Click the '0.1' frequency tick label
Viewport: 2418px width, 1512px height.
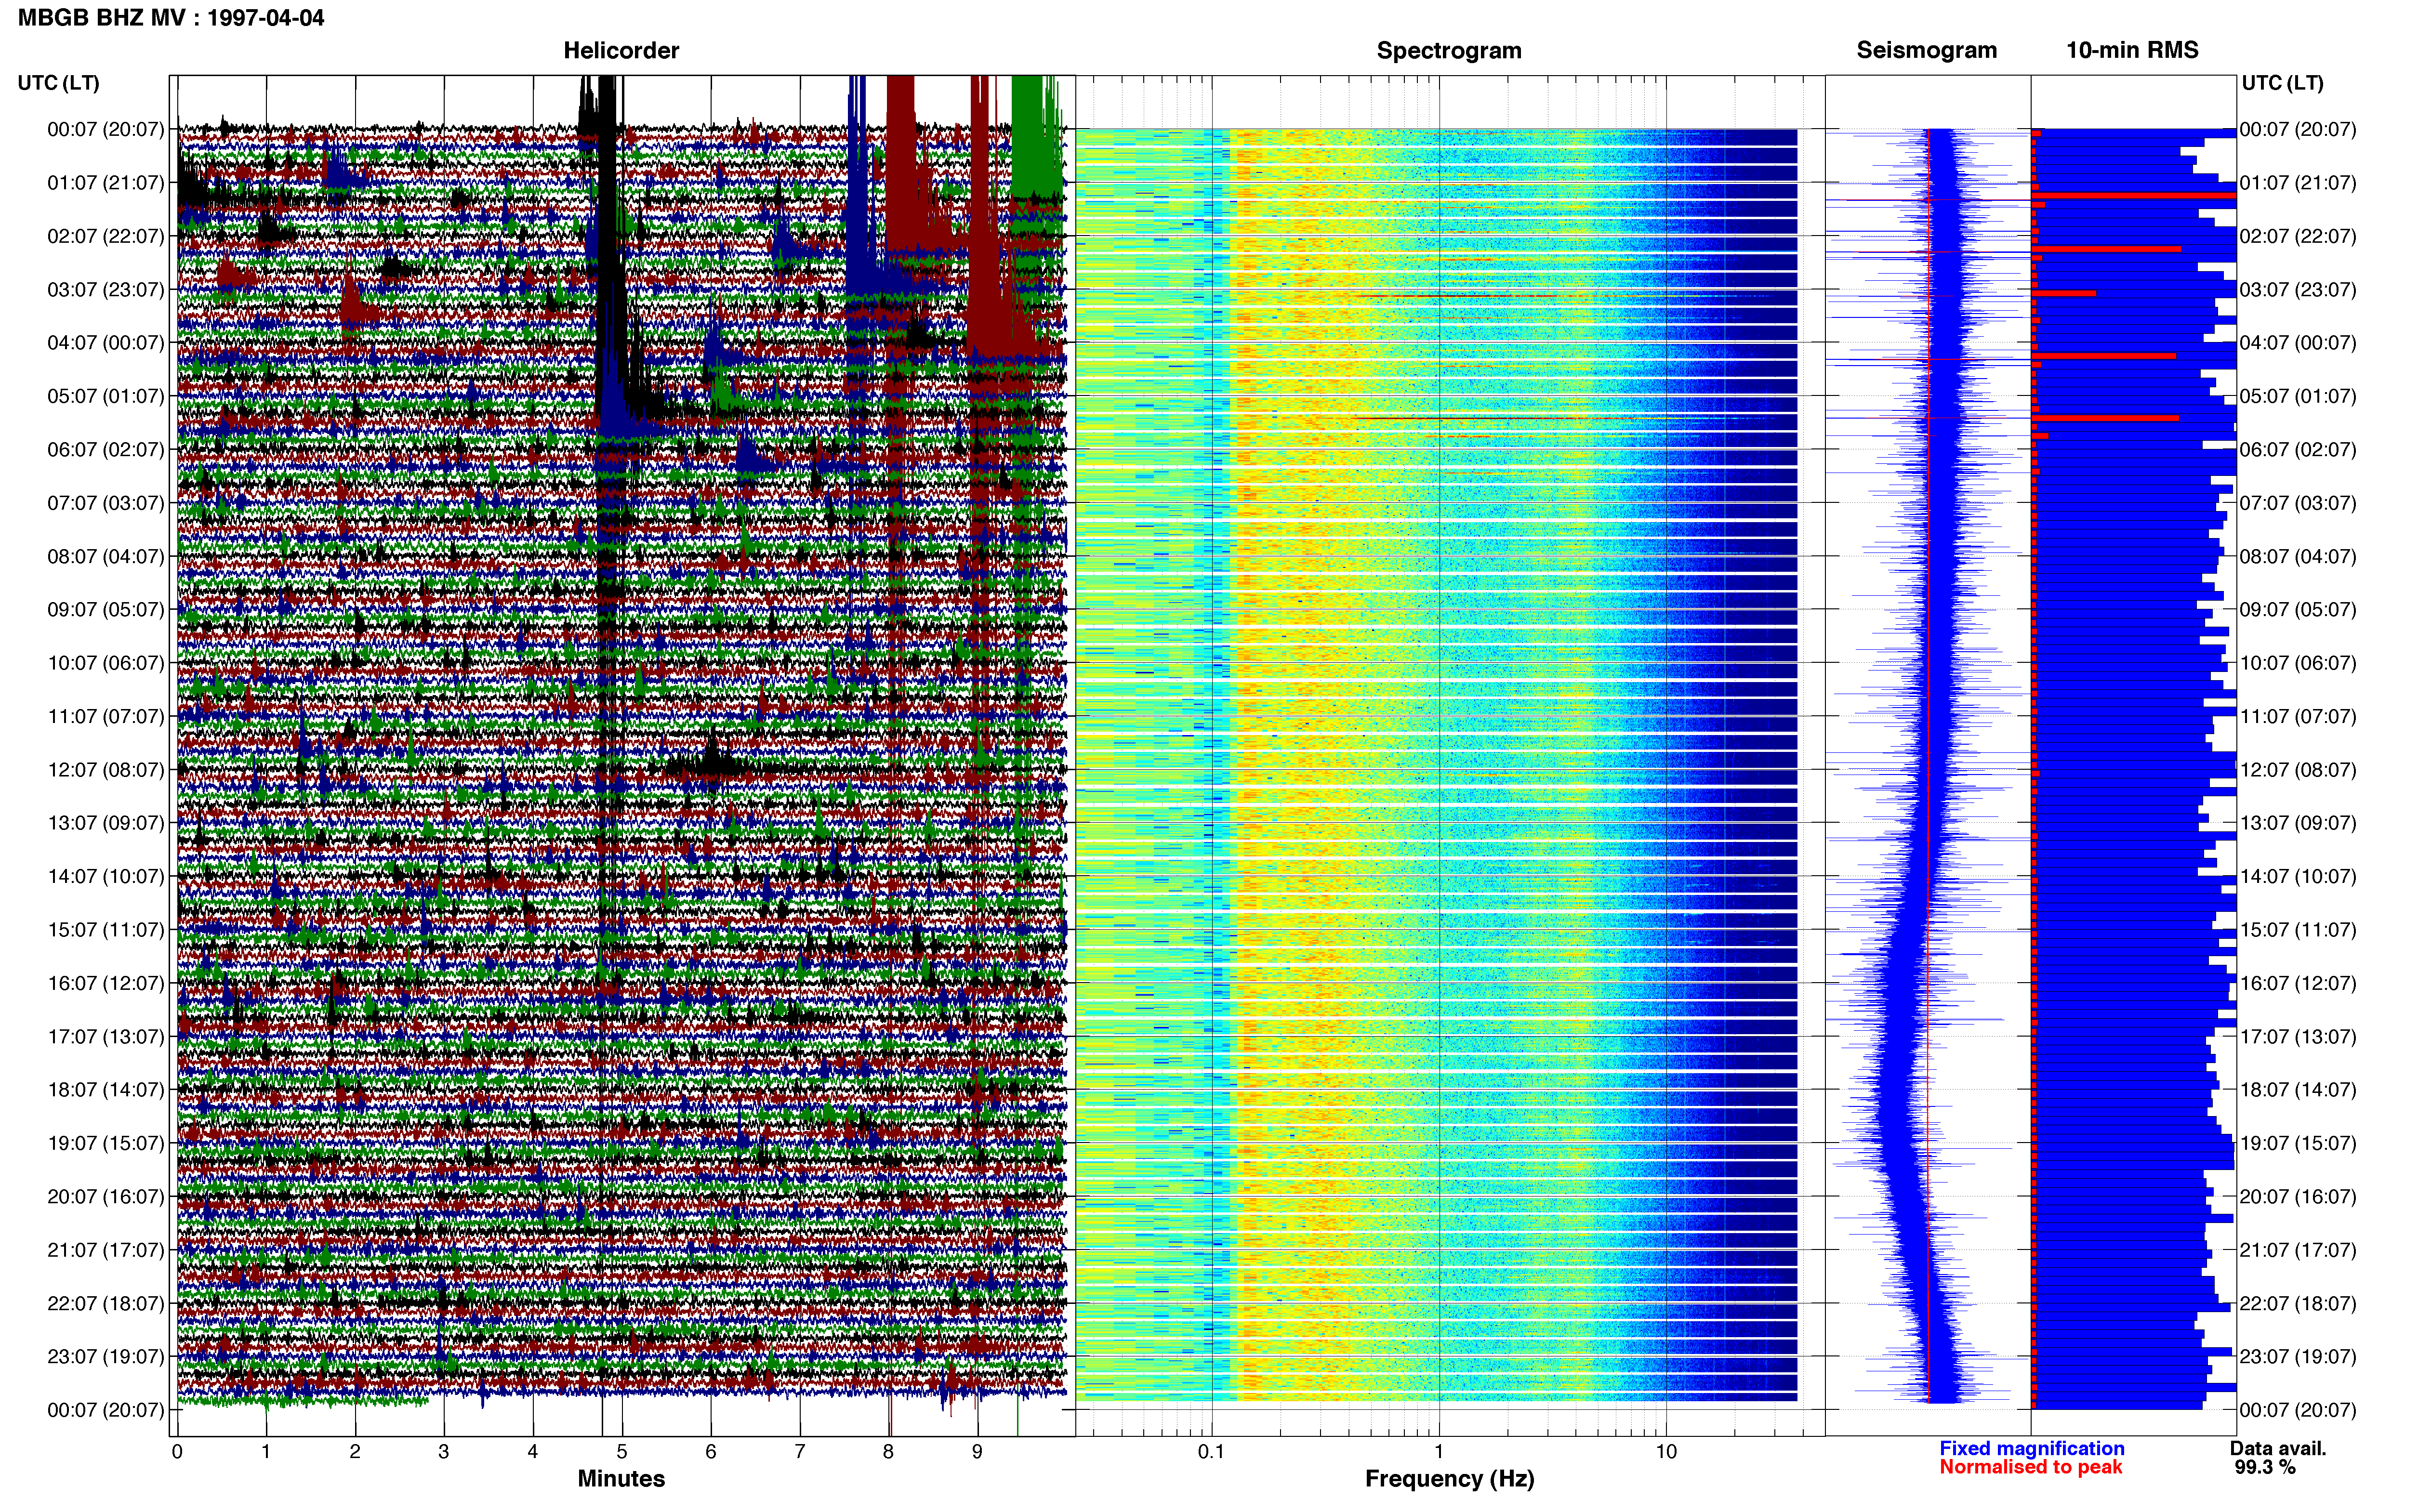point(1211,1451)
